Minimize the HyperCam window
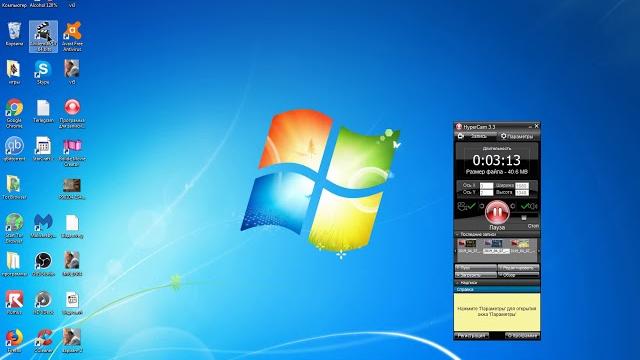The width and height of the screenshot is (640, 360). pyautogui.click(x=530, y=127)
